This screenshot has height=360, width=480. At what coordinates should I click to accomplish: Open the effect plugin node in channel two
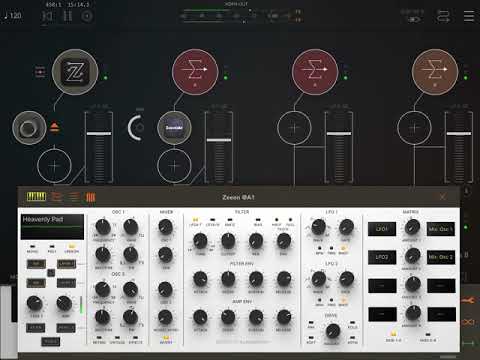click(x=174, y=128)
